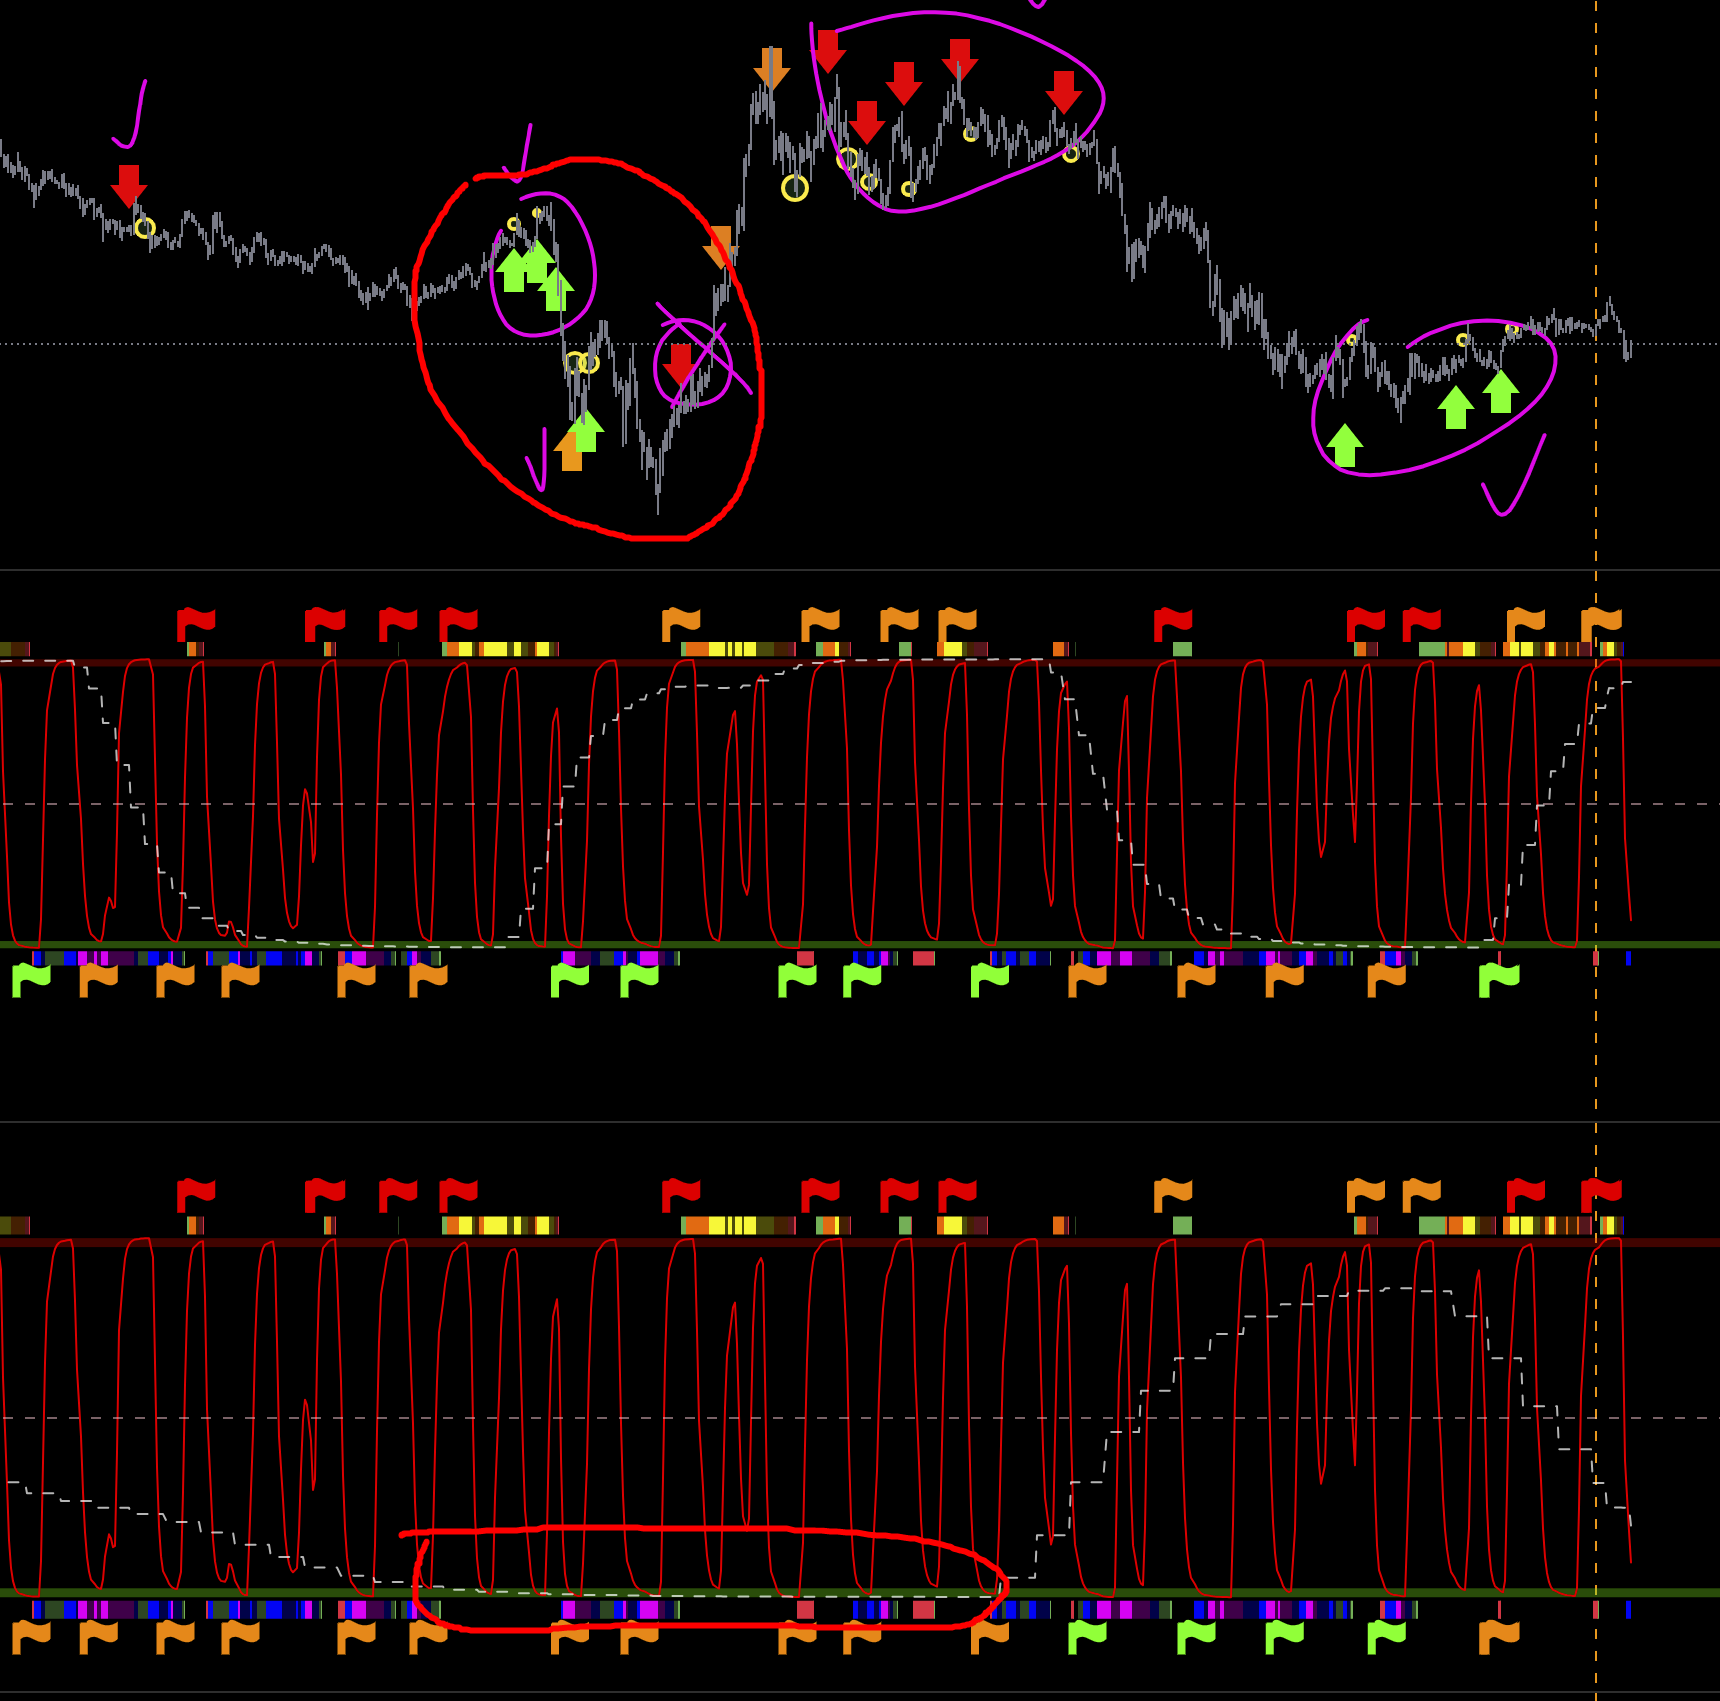Screen dimensions: 1720x1701
Task: Click orange down arrow inside the red circle
Action: coord(720,246)
